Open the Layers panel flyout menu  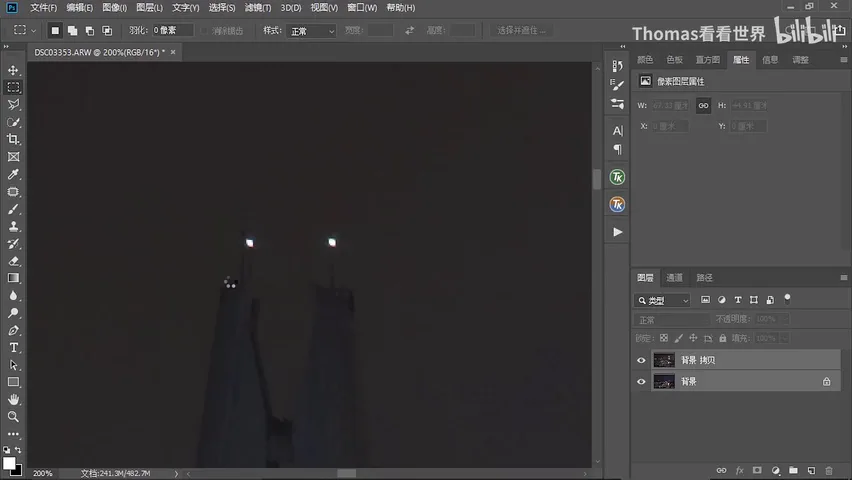[x=843, y=278]
